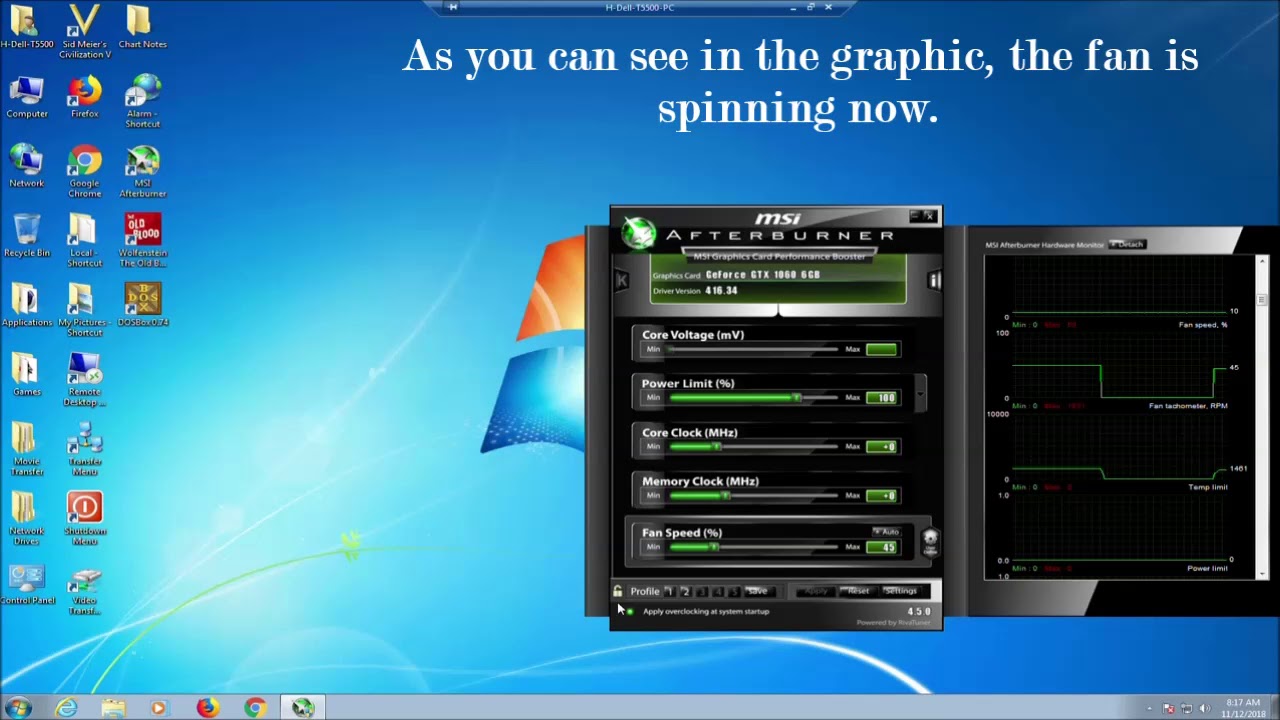Select profile slot 2

685,591
